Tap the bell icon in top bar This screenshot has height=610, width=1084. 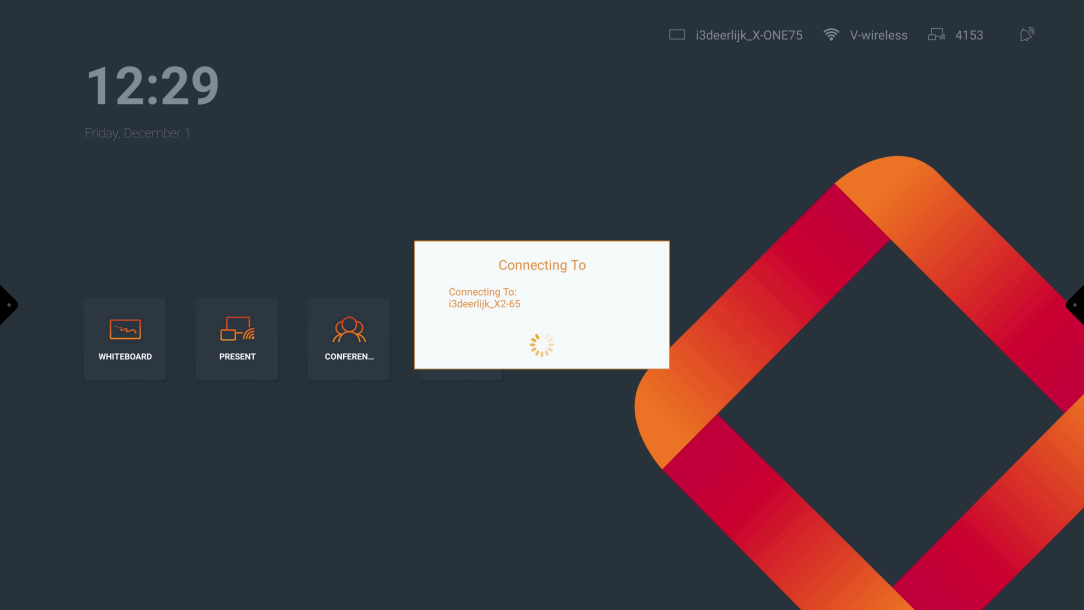coord(1026,35)
